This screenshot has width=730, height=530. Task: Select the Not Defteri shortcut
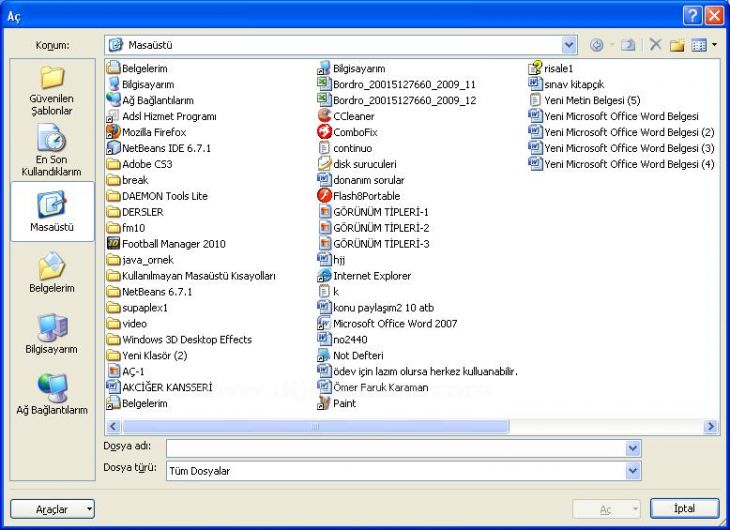coord(351,355)
